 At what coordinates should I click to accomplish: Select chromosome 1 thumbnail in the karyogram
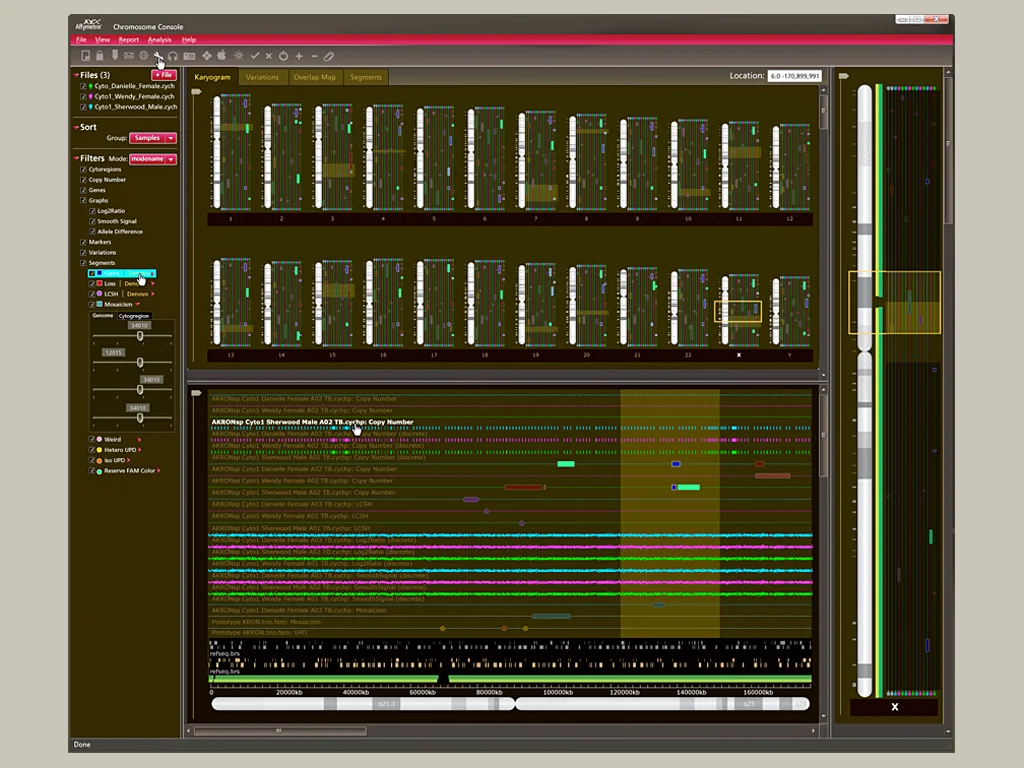tap(231, 153)
